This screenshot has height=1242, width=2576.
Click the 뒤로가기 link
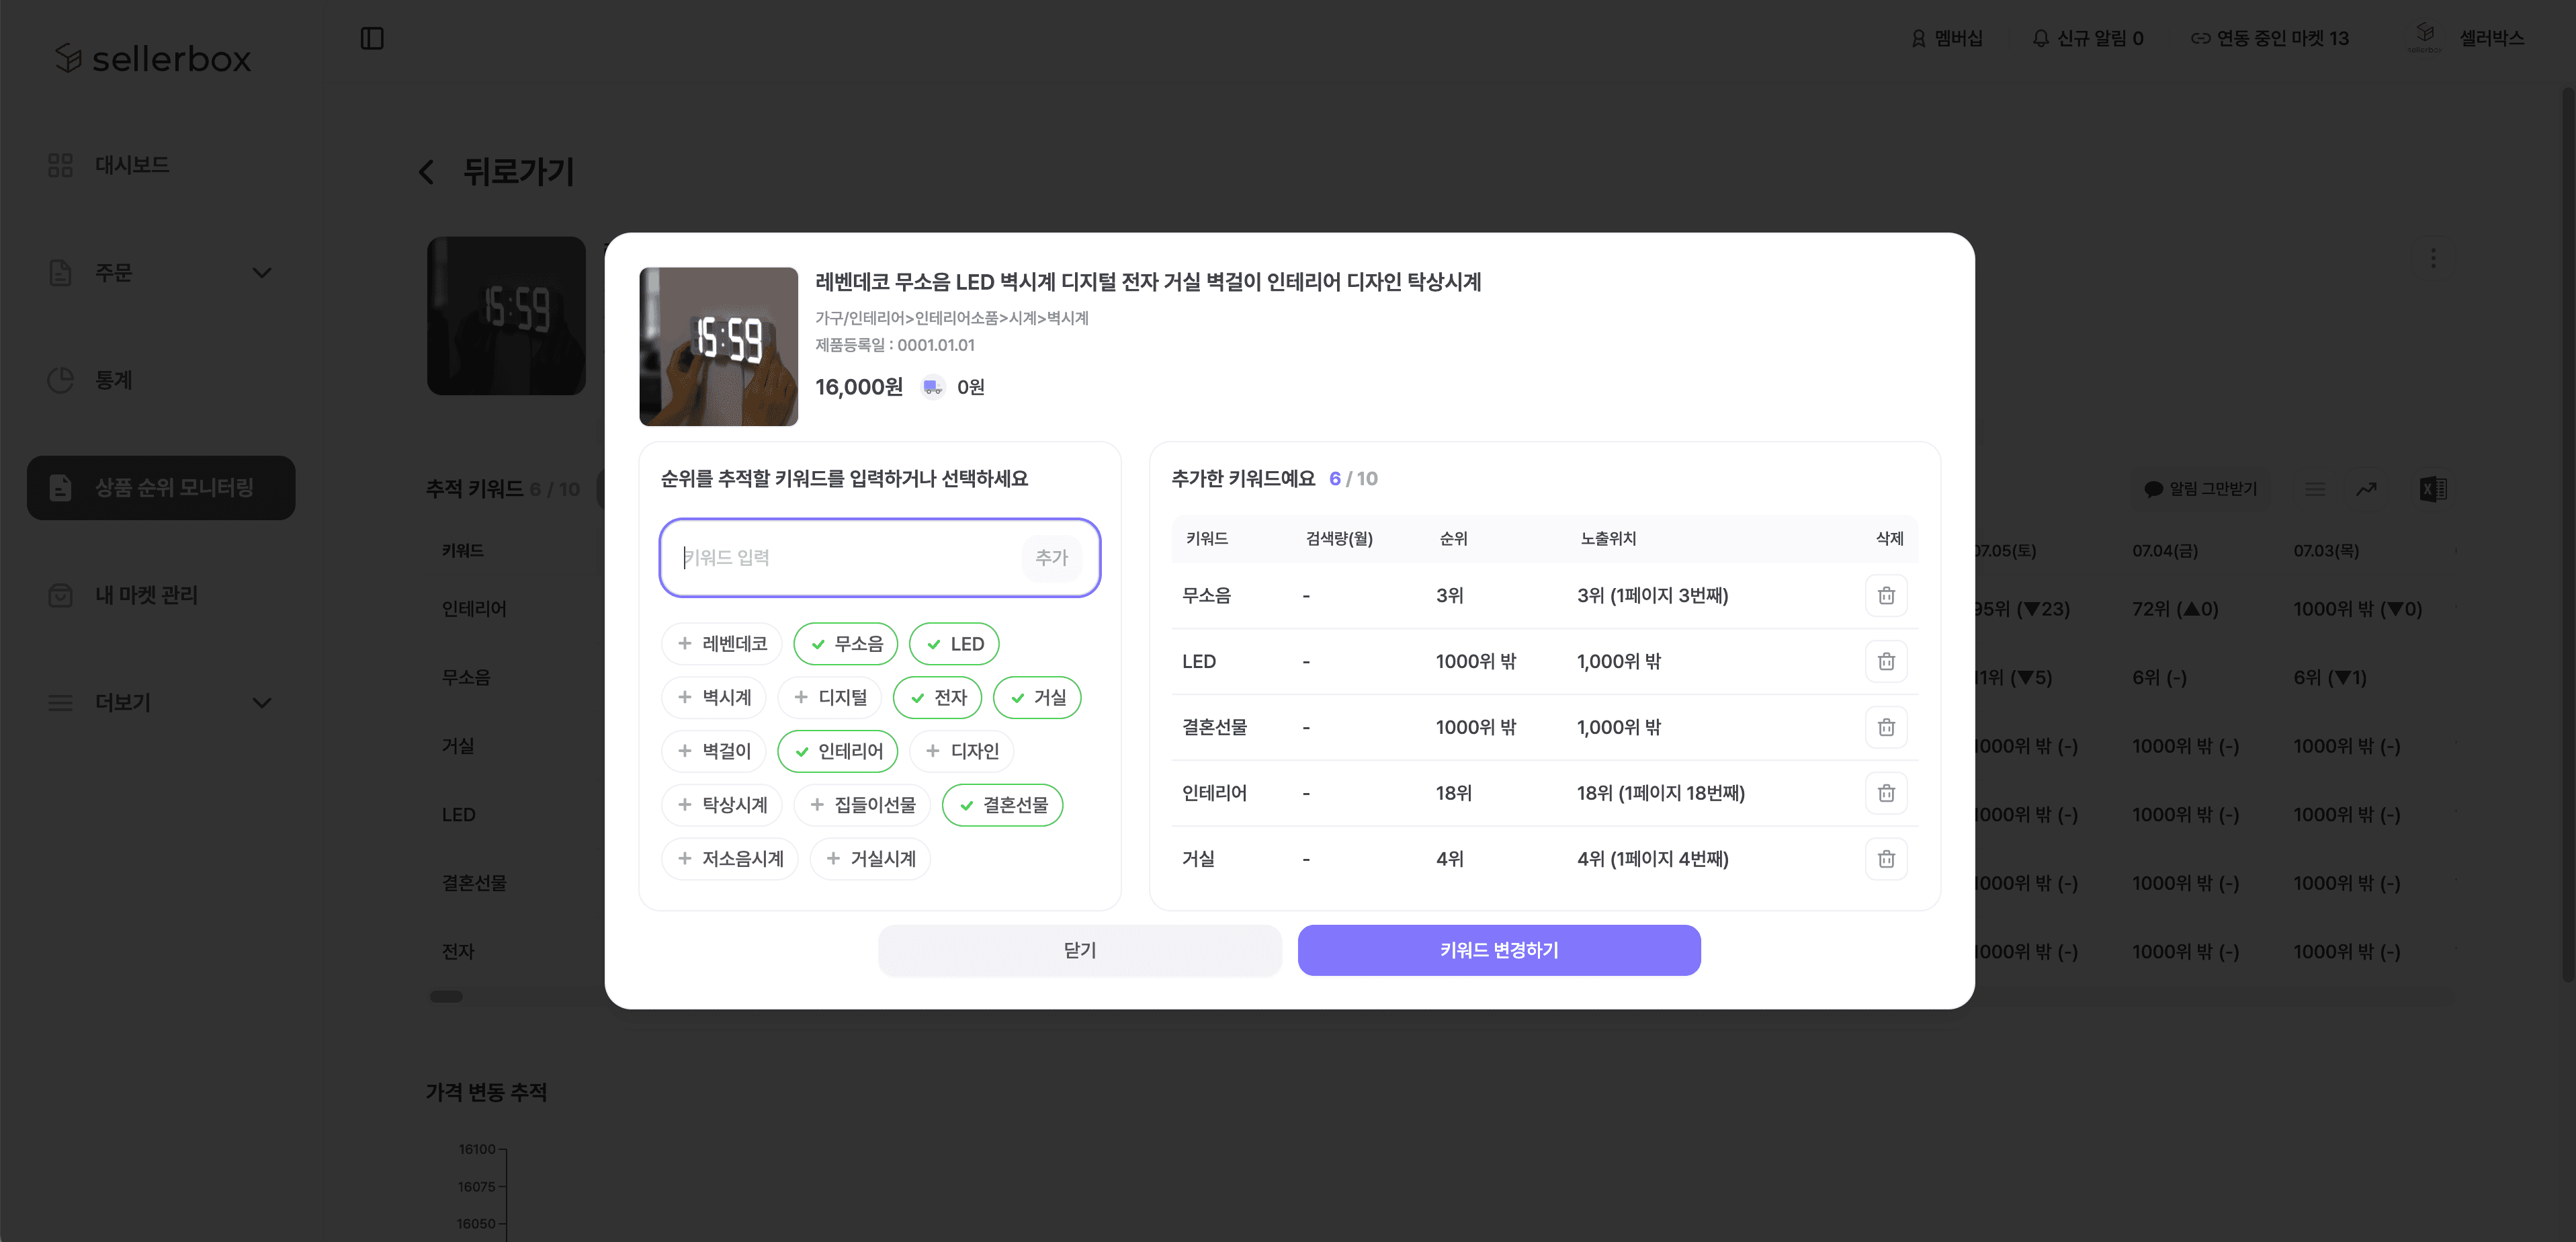(x=518, y=172)
